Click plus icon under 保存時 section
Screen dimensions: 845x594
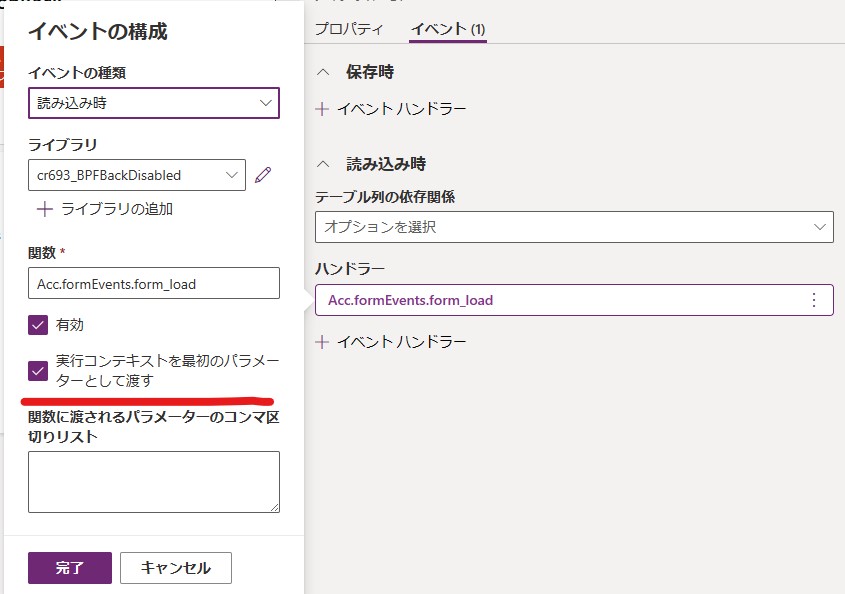[x=322, y=109]
